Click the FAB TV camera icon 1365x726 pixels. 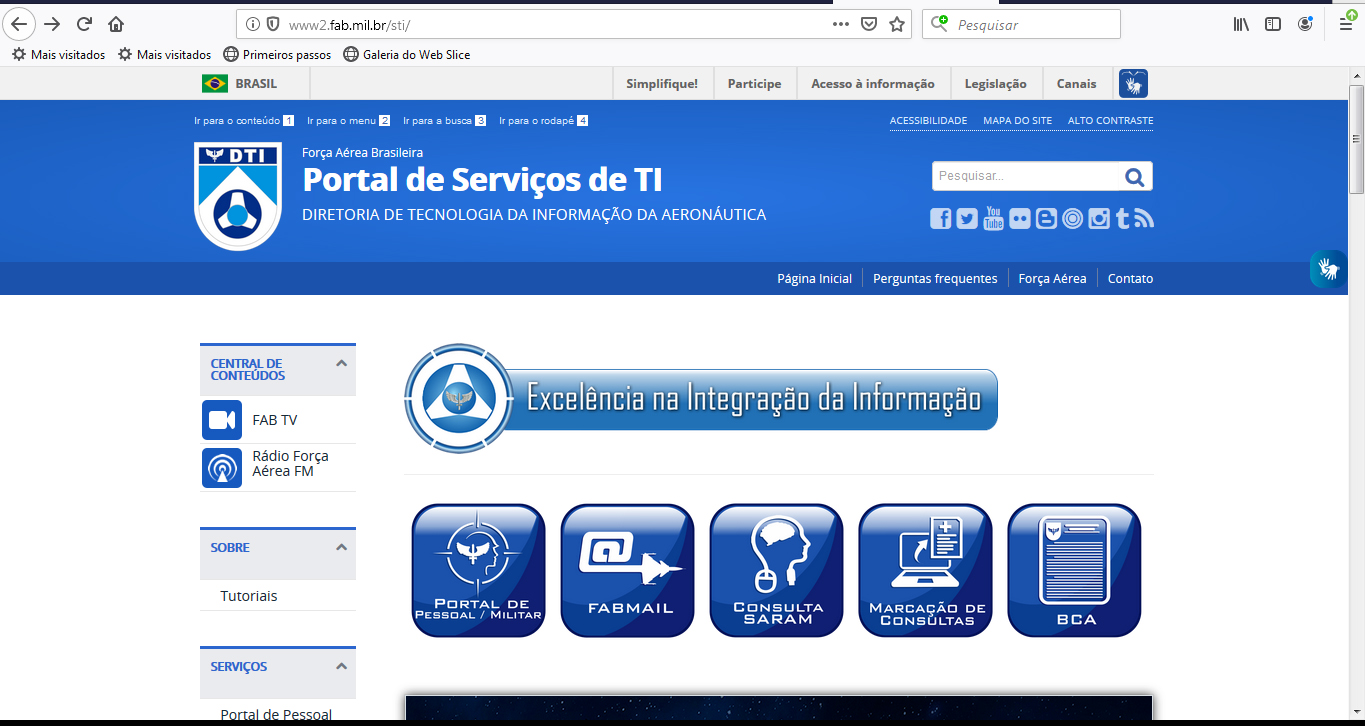[x=222, y=420]
